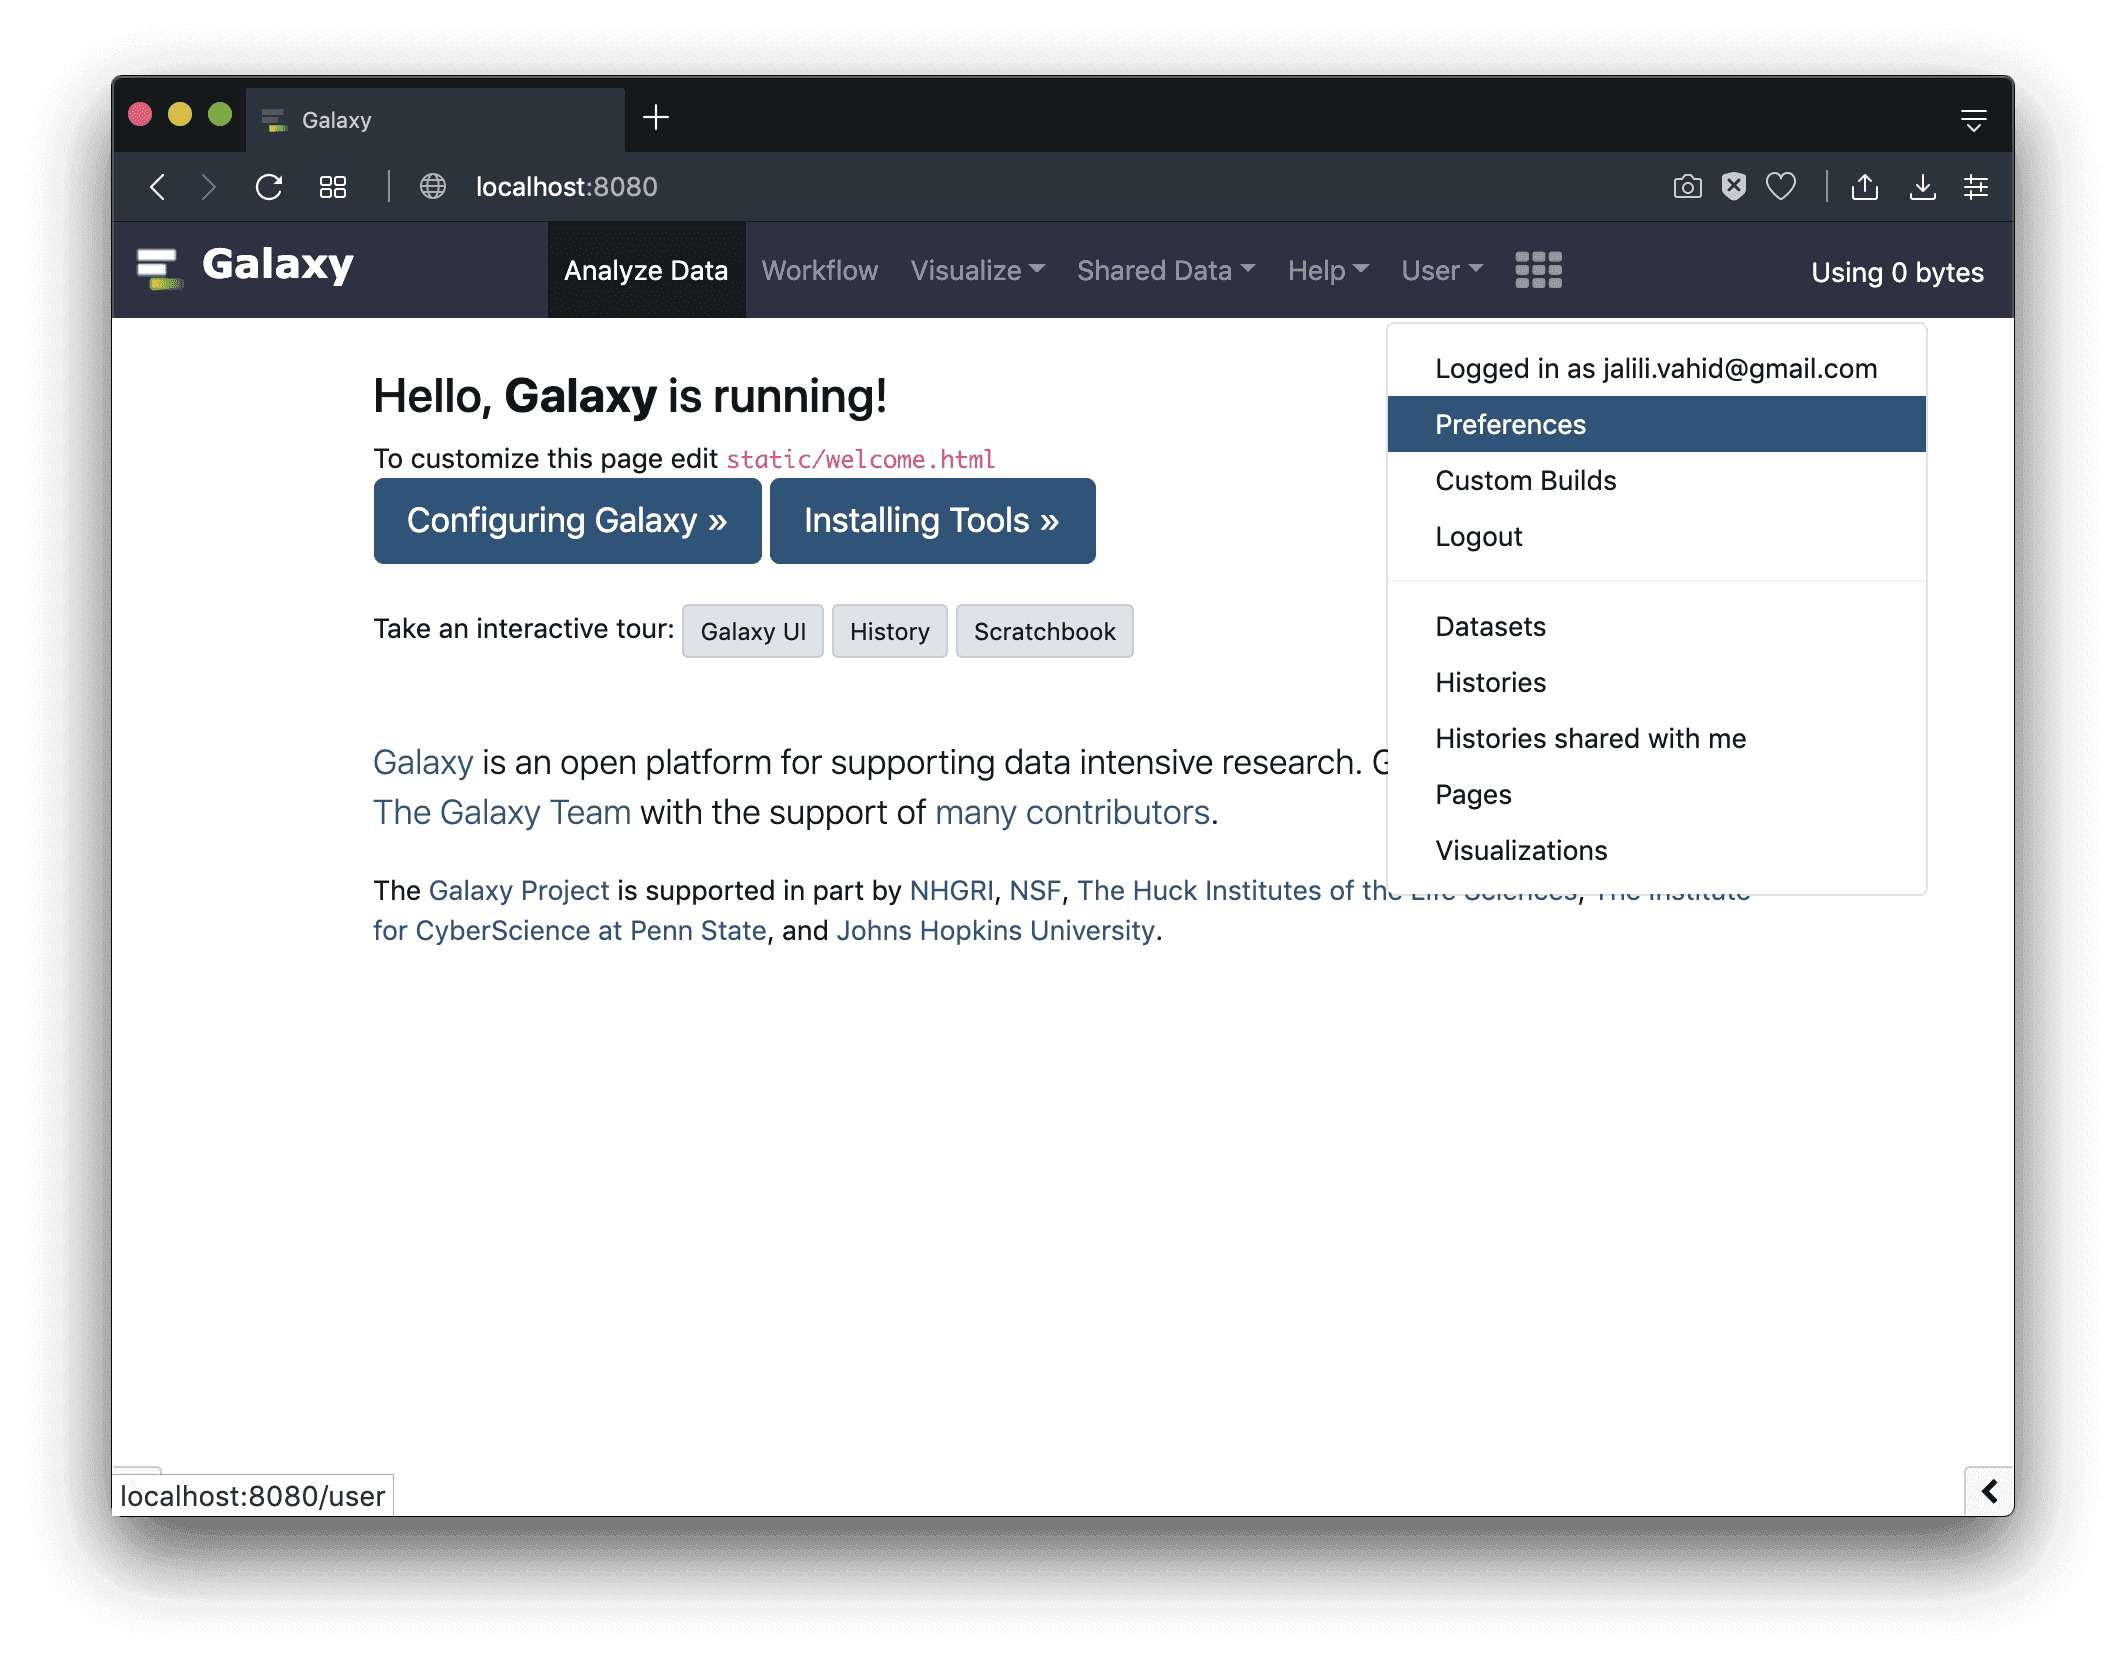This screenshot has width=2126, height=1664.
Task: Select Preferences from the User menu
Action: pos(1510,424)
